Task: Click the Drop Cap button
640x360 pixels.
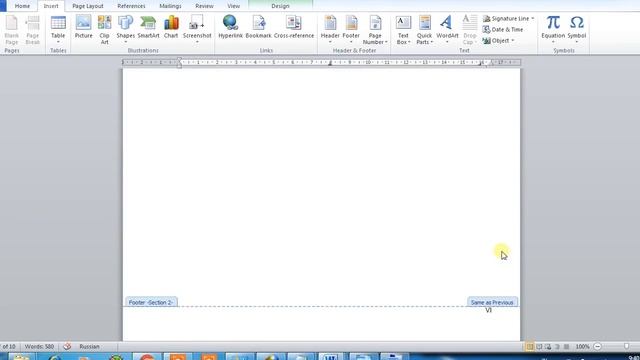Action: pyautogui.click(x=469, y=30)
